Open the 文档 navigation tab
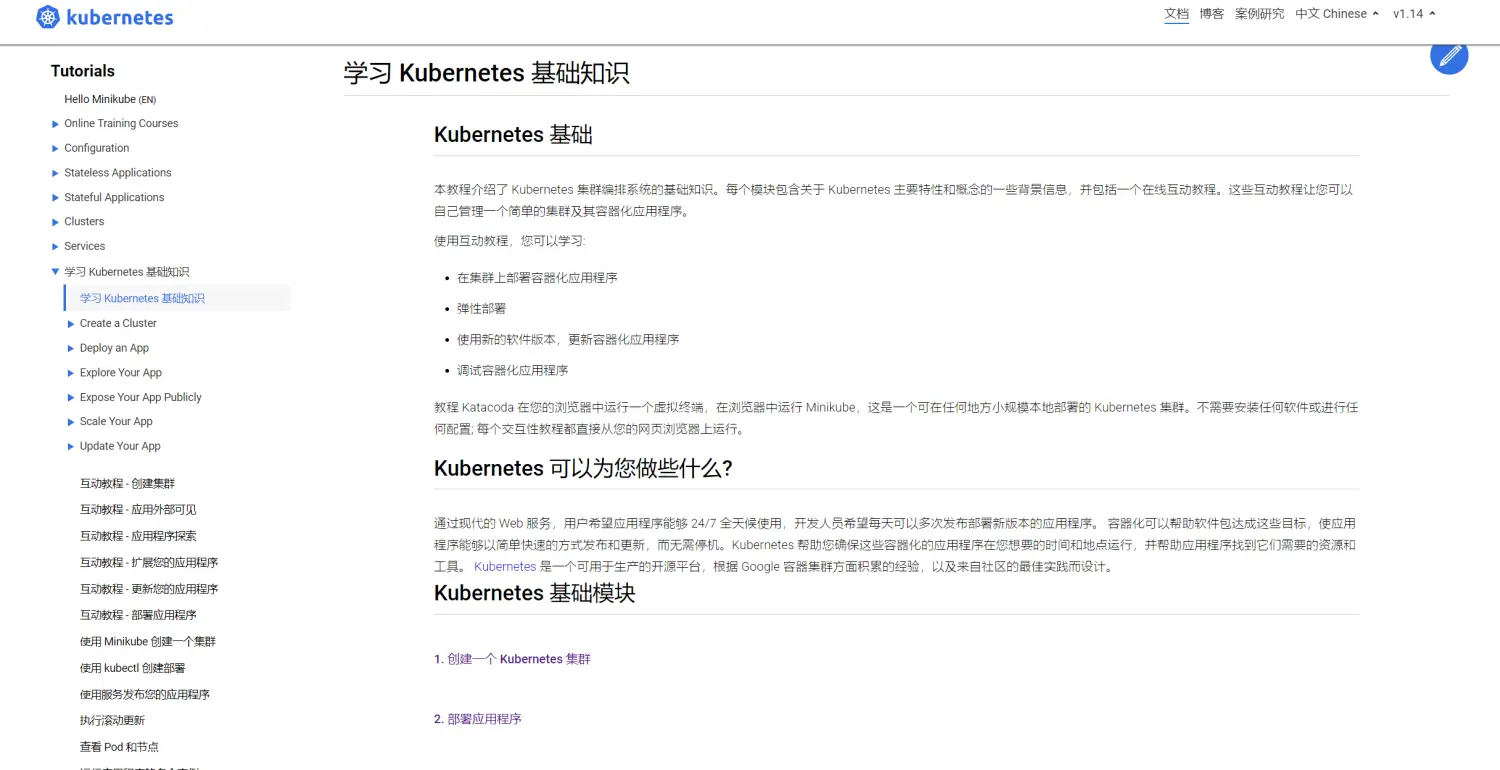Screen dimensions: 1500x770 [x=1176, y=14]
